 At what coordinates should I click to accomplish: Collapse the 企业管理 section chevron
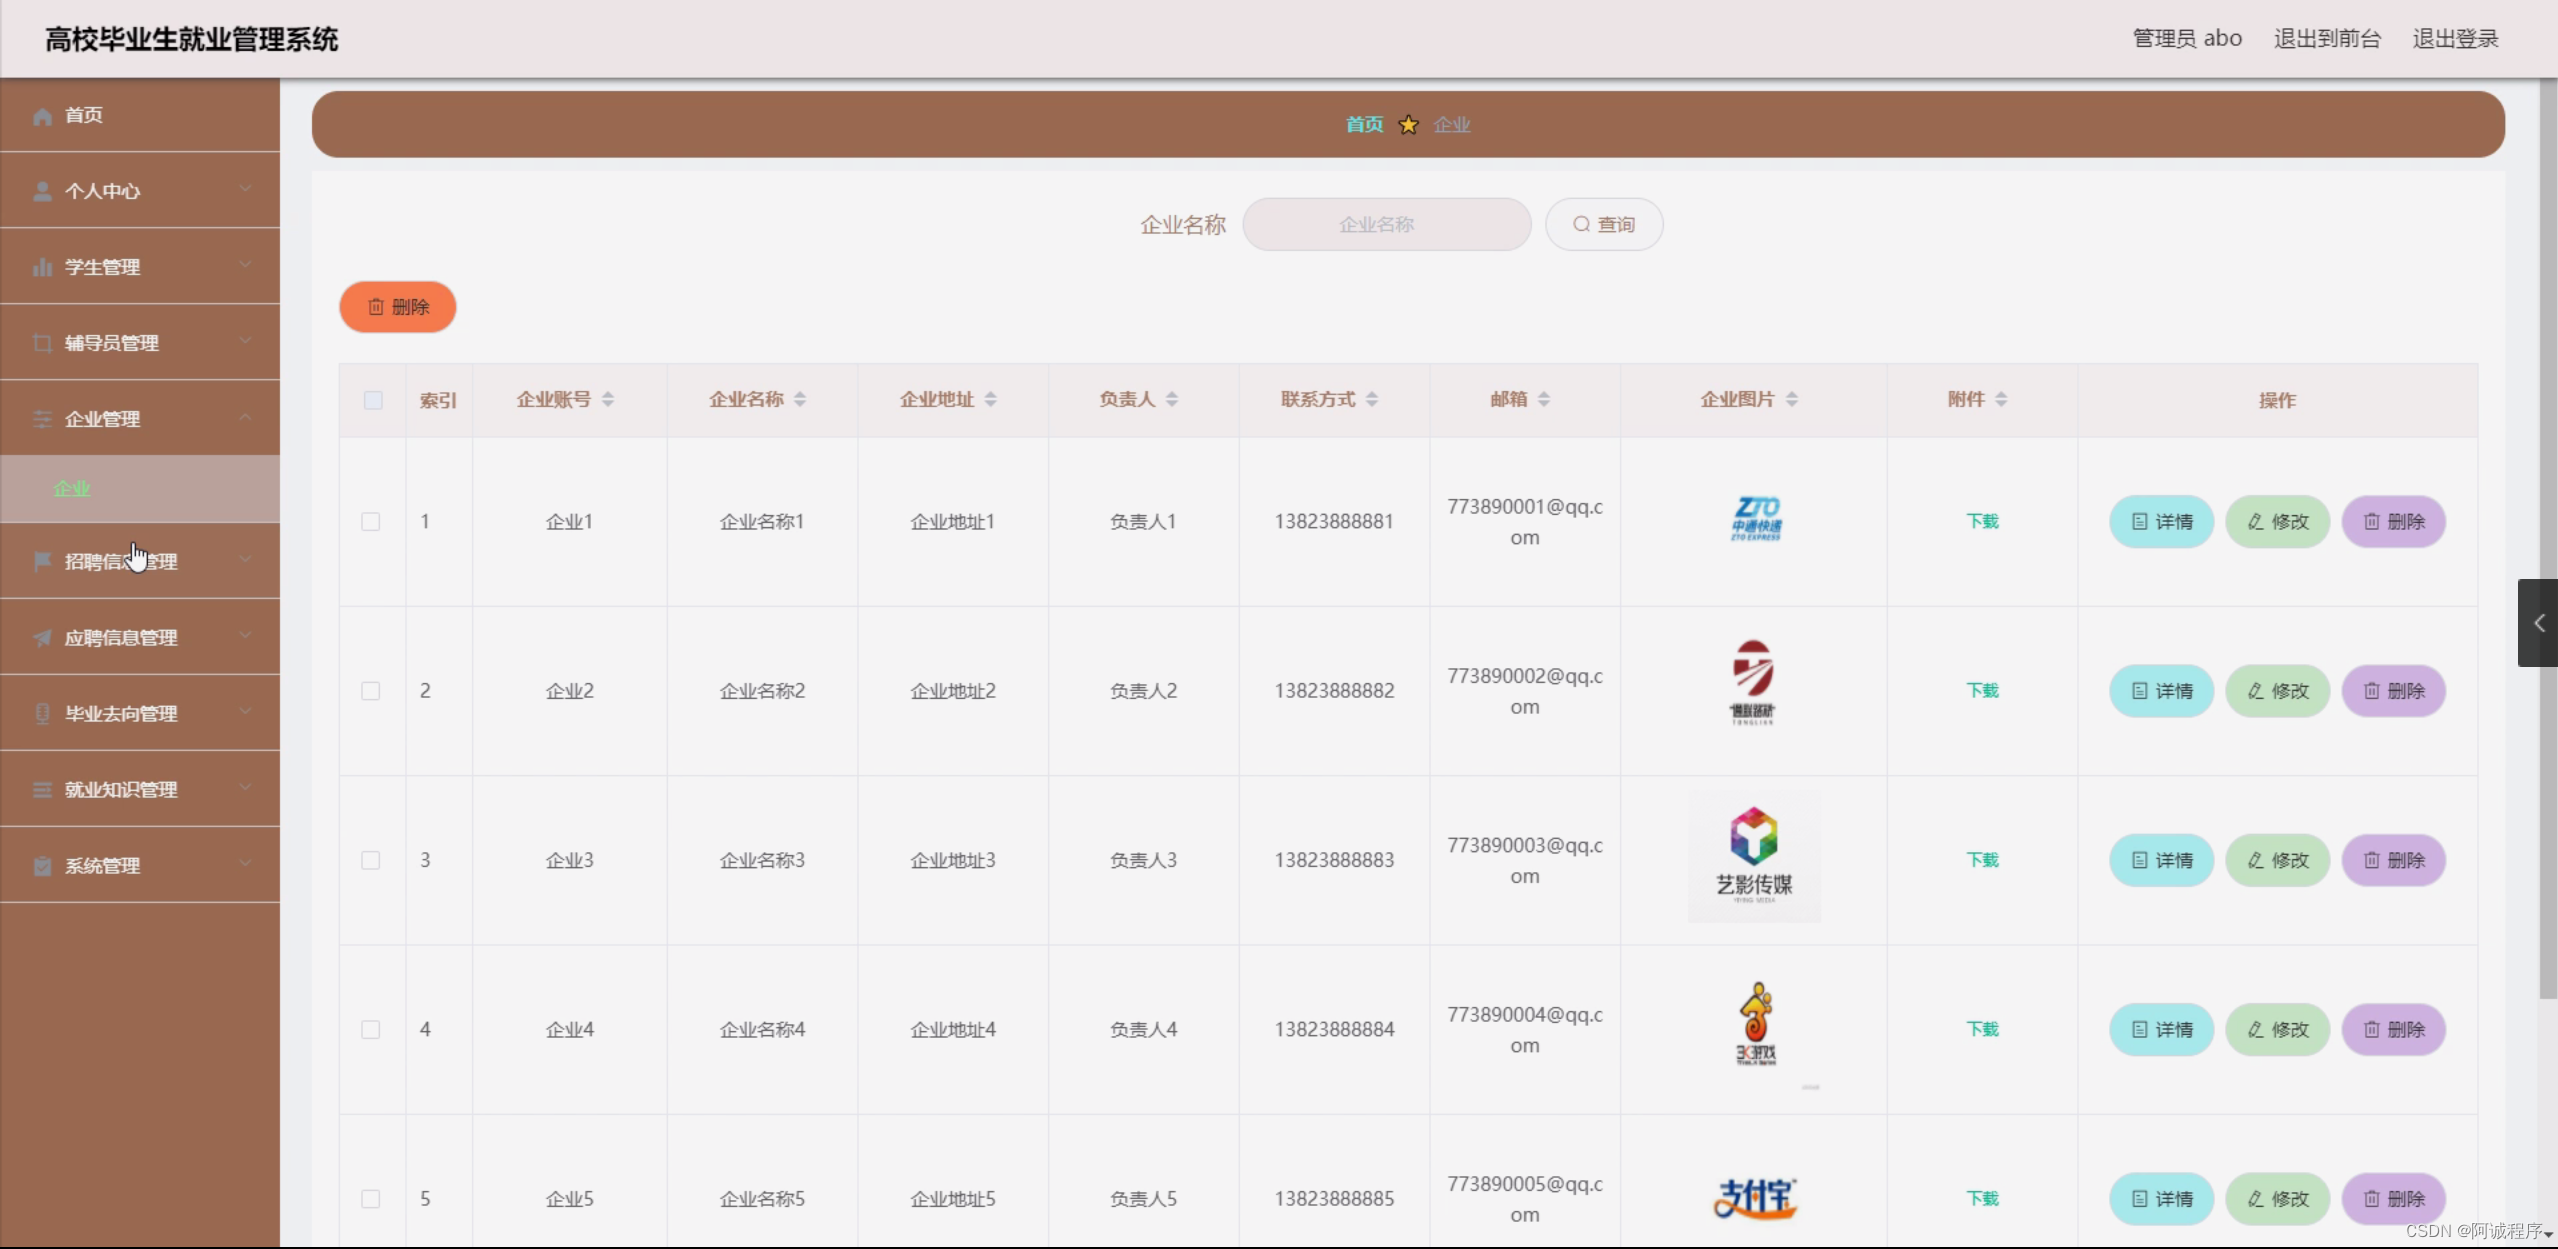click(246, 418)
